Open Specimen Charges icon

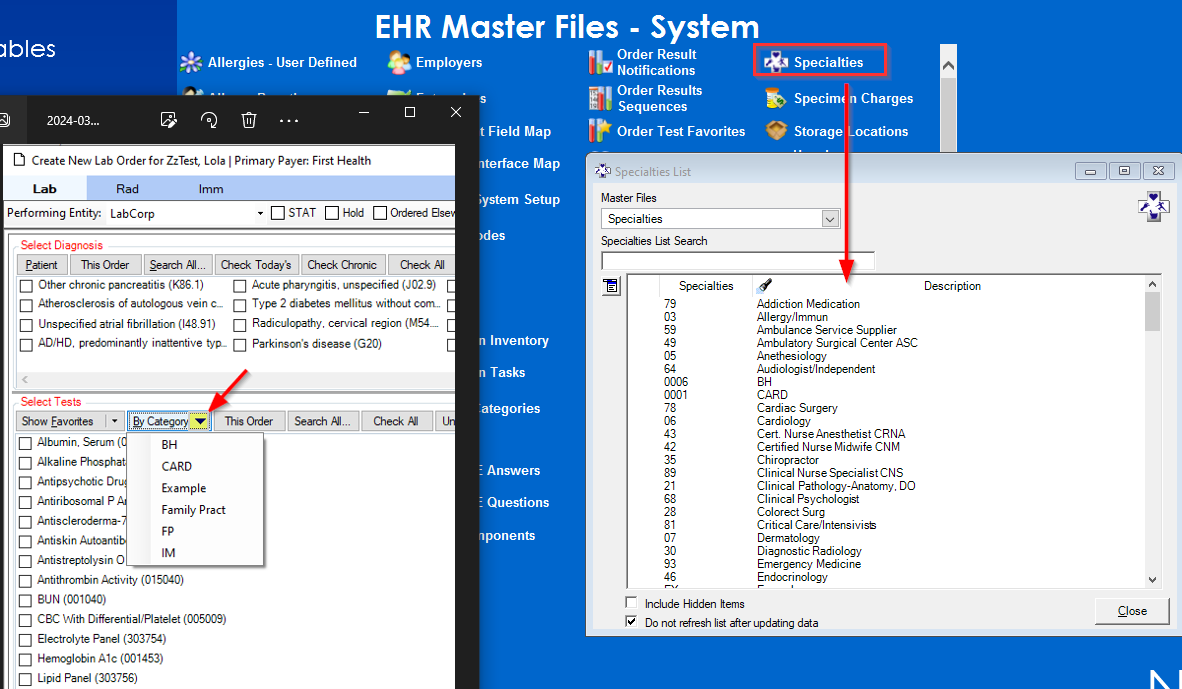pyautogui.click(x=776, y=99)
